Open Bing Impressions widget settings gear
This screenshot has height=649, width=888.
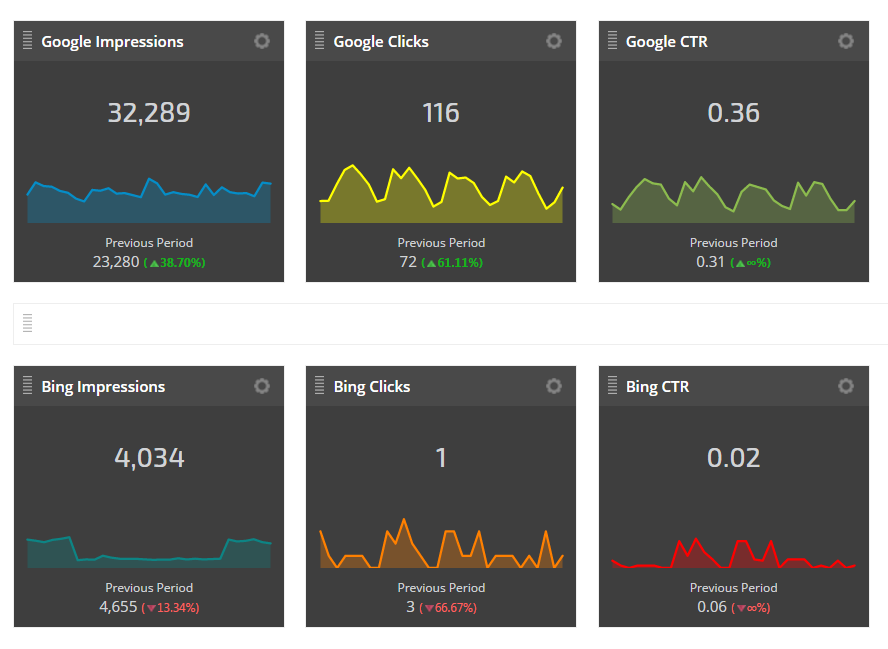(x=262, y=386)
